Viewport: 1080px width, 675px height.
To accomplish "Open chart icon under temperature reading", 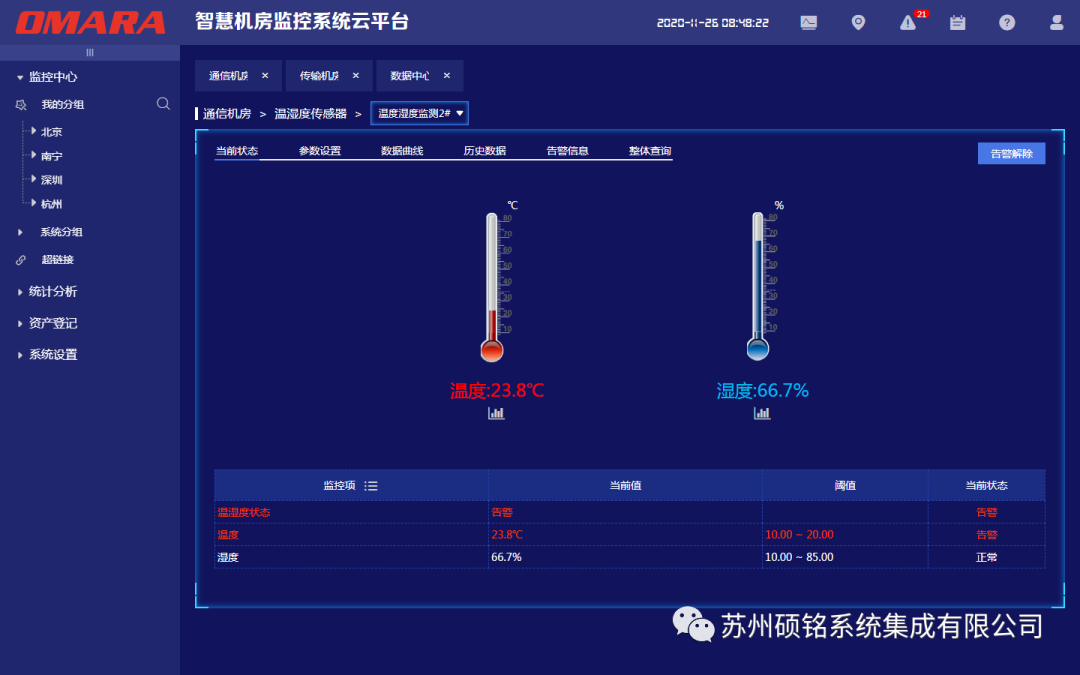I will tap(496, 413).
